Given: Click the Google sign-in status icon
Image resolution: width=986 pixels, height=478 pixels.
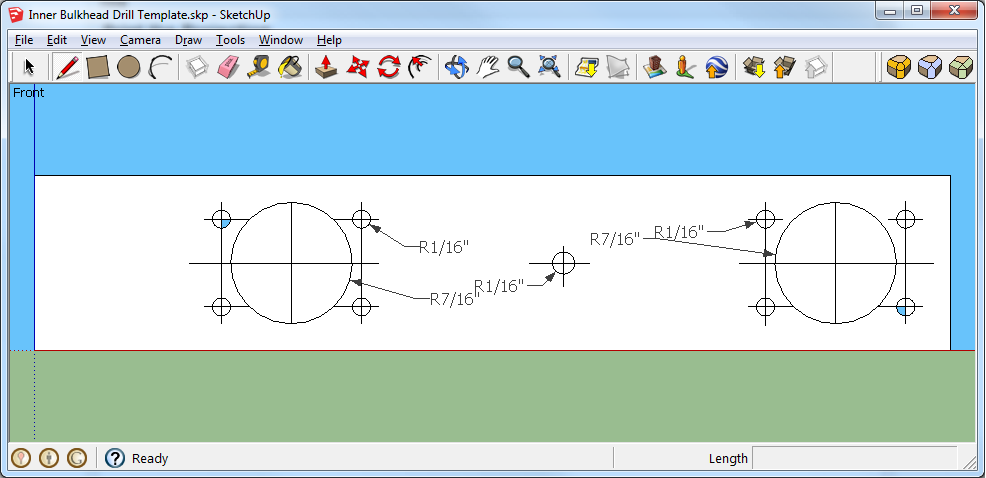Looking at the screenshot, I should click(x=77, y=458).
